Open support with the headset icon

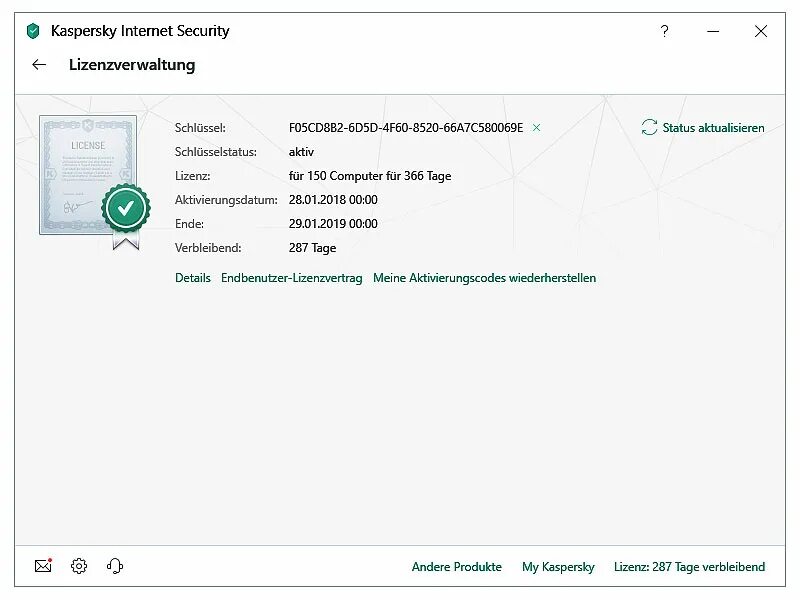point(115,566)
